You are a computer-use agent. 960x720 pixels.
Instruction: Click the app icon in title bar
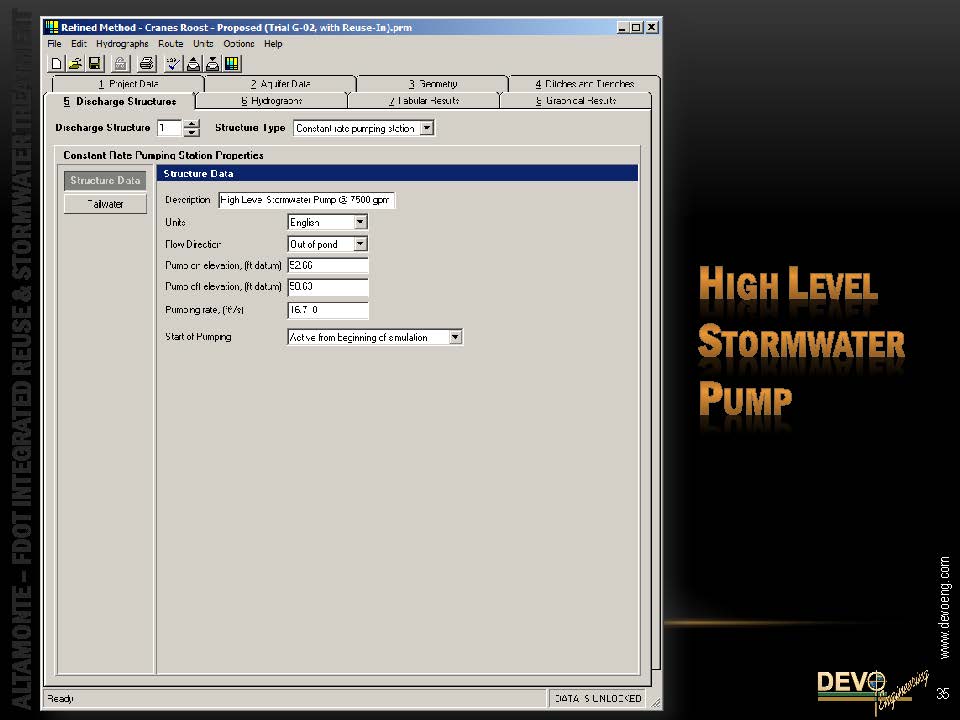point(52,27)
